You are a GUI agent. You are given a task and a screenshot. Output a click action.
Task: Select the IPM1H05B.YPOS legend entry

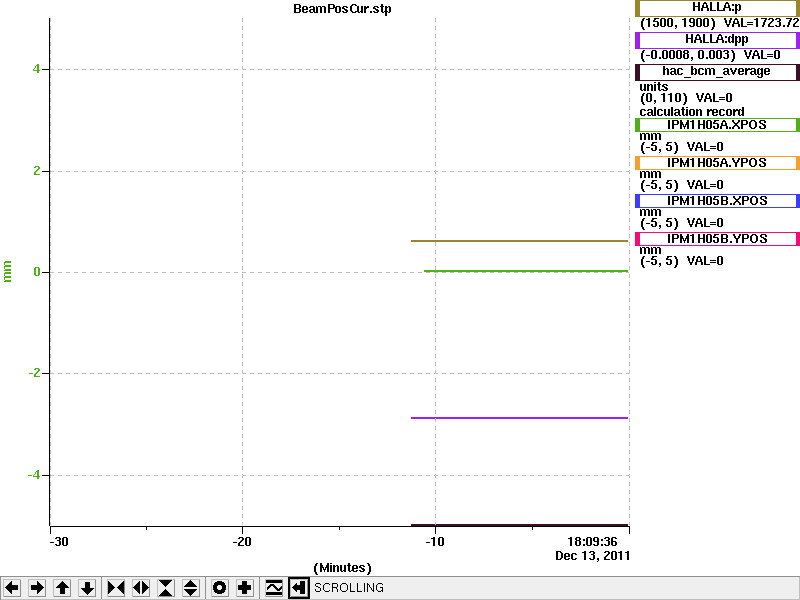717,239
